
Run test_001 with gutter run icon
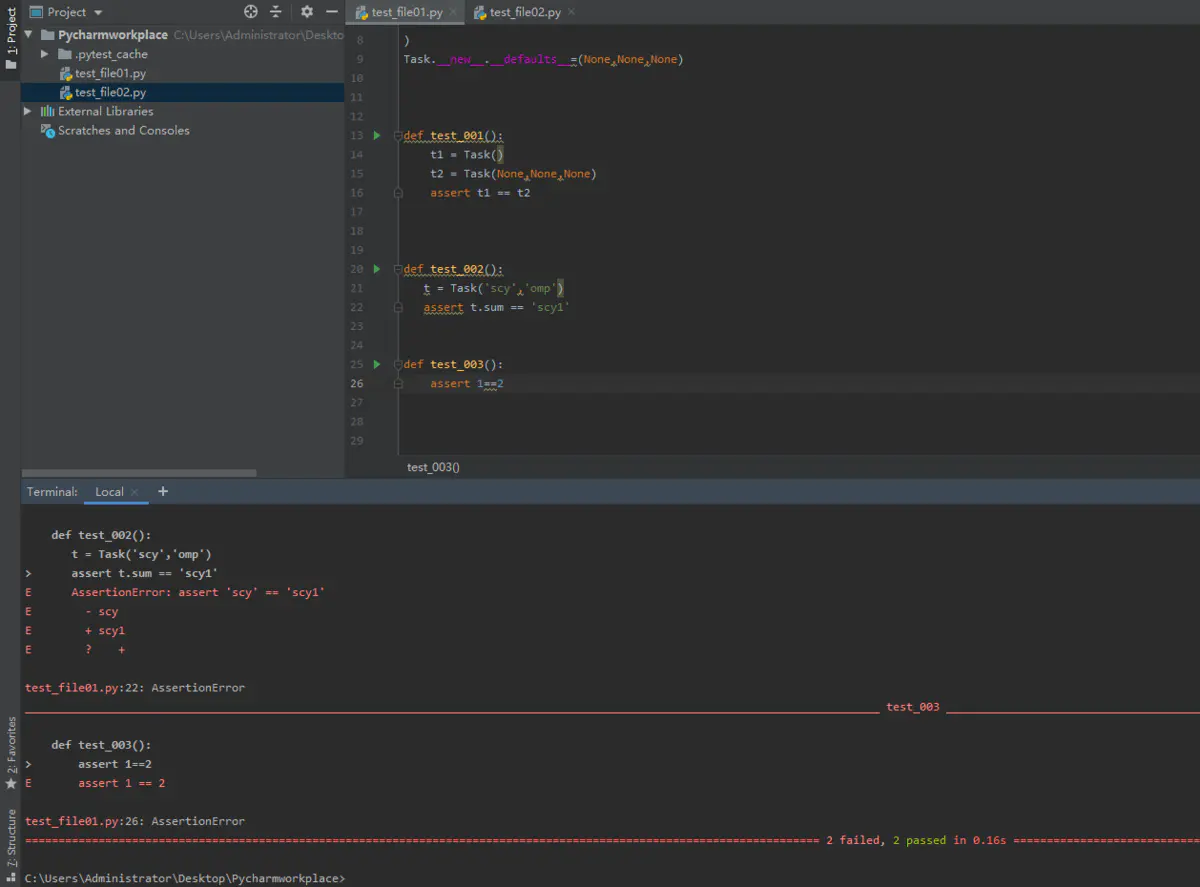click(x=377, y=135)
